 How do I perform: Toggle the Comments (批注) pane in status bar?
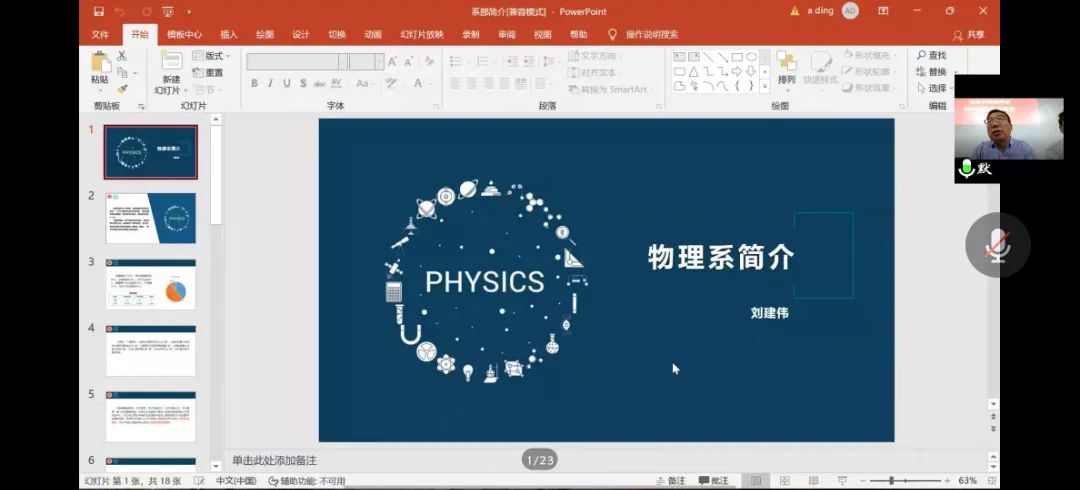[x=713, y=481]
